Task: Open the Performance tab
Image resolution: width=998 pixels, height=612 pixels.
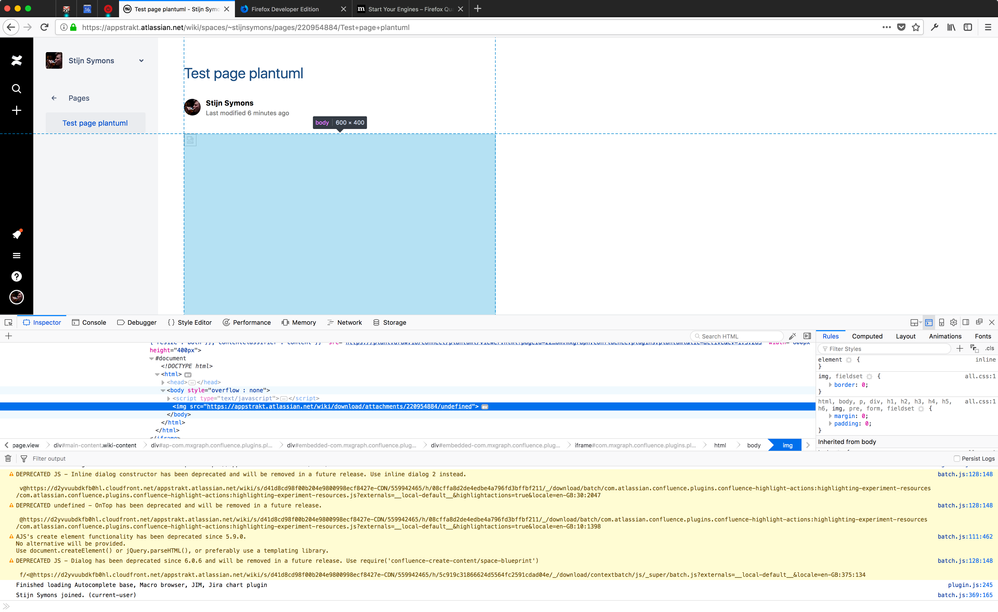Action: [x=246, y=323]
